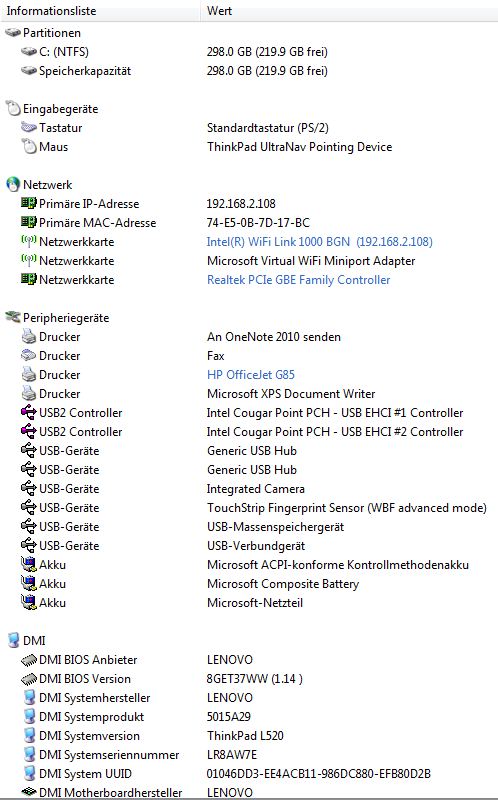
Task: Click the keyboard icon beside Tastatur
Action: point(29,127)
